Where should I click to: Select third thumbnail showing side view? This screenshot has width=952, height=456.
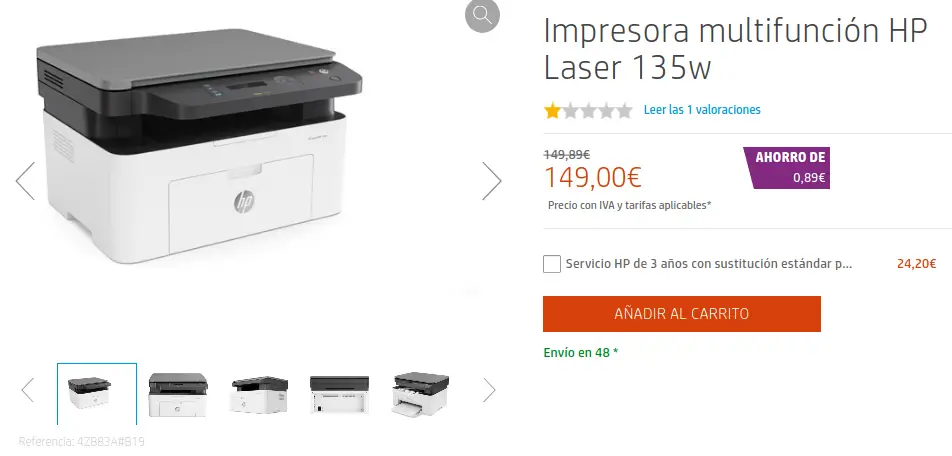[x=259, y=394]
